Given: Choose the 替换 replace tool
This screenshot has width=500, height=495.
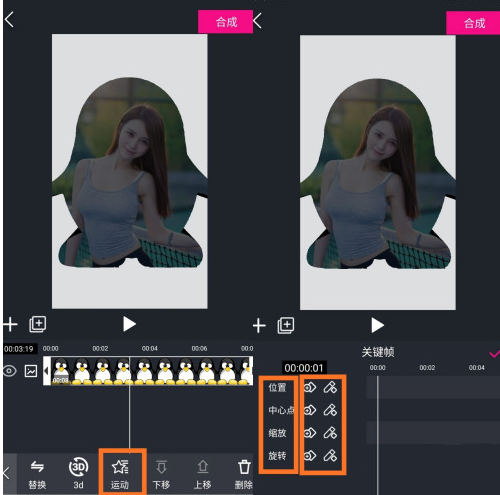Looking at the screenshot, I should tap(37, 474).
